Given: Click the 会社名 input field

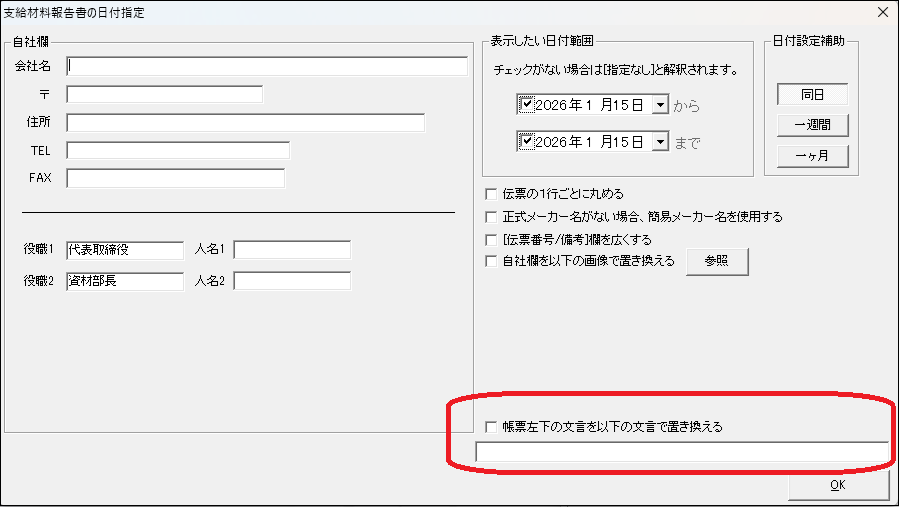Looking at the screenshot, I should (x=267, y=66).
